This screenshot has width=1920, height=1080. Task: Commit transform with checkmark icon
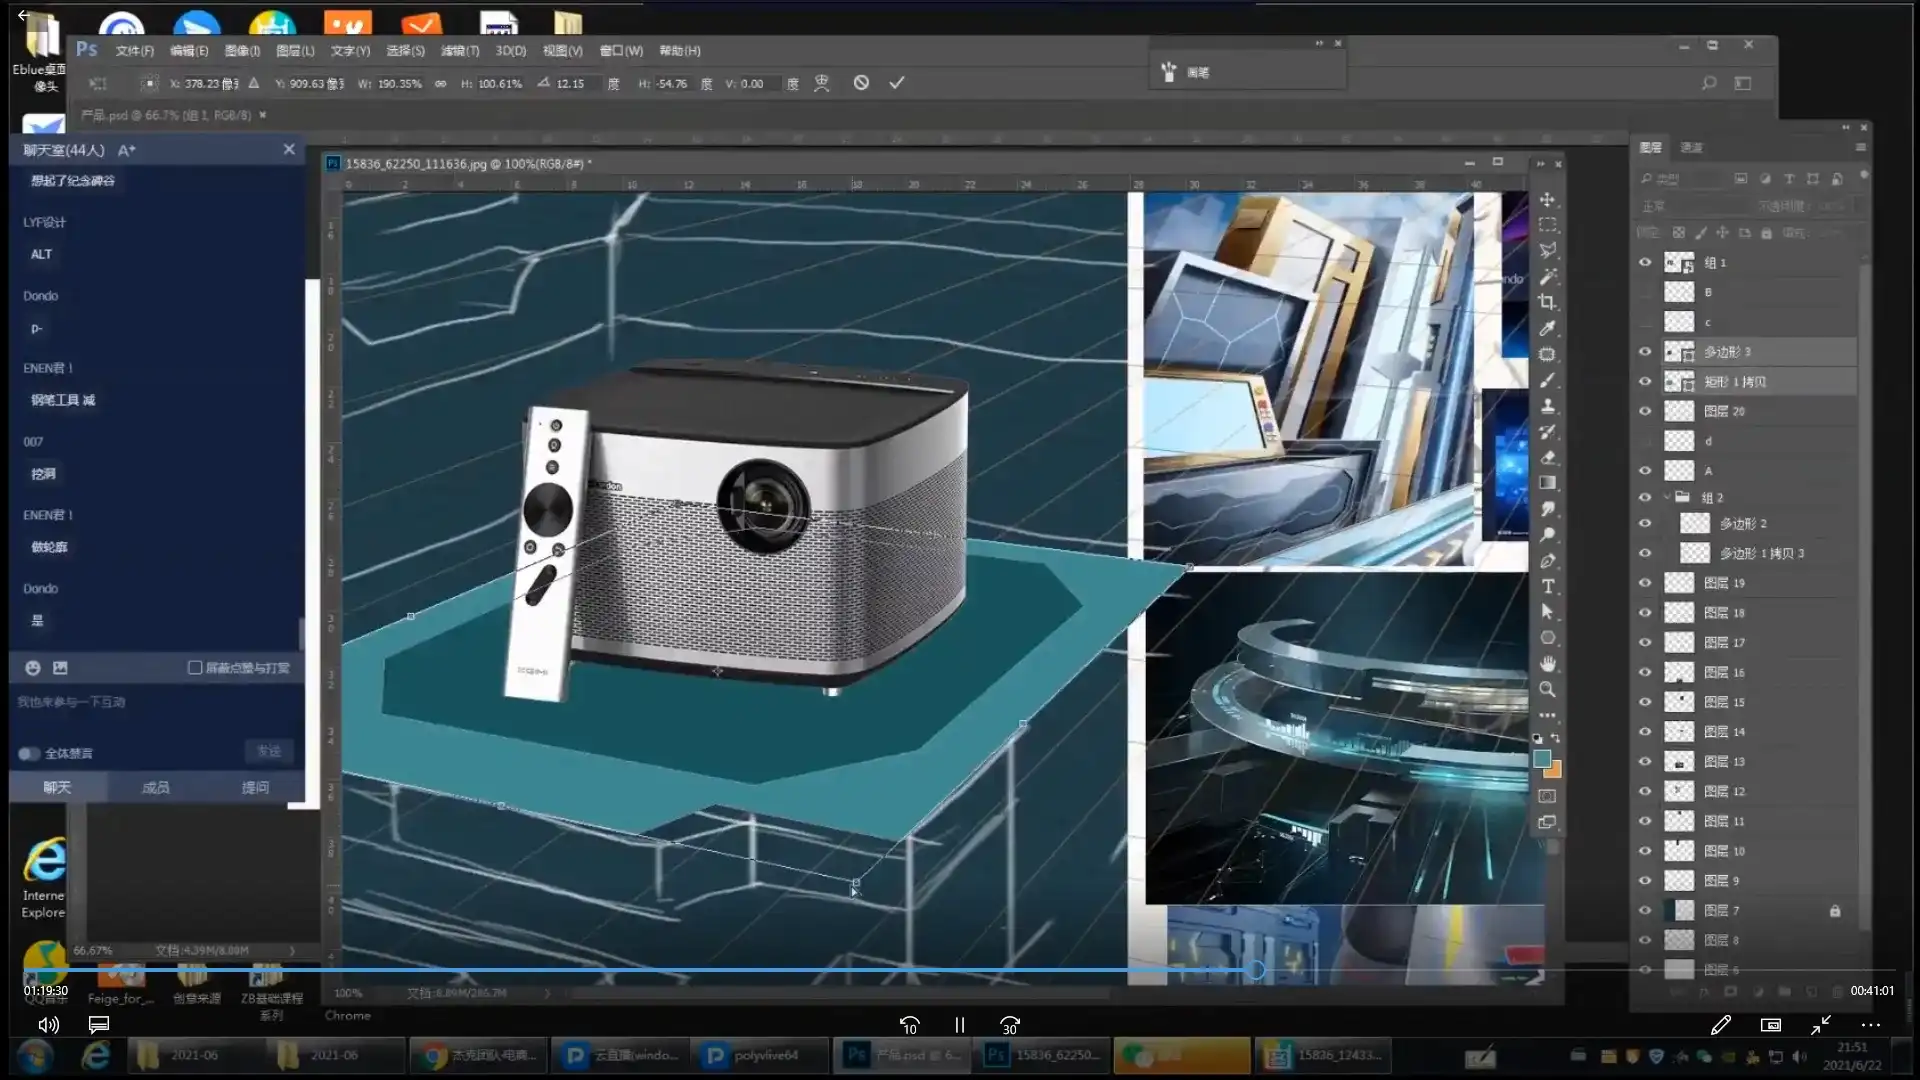(897, 83)
